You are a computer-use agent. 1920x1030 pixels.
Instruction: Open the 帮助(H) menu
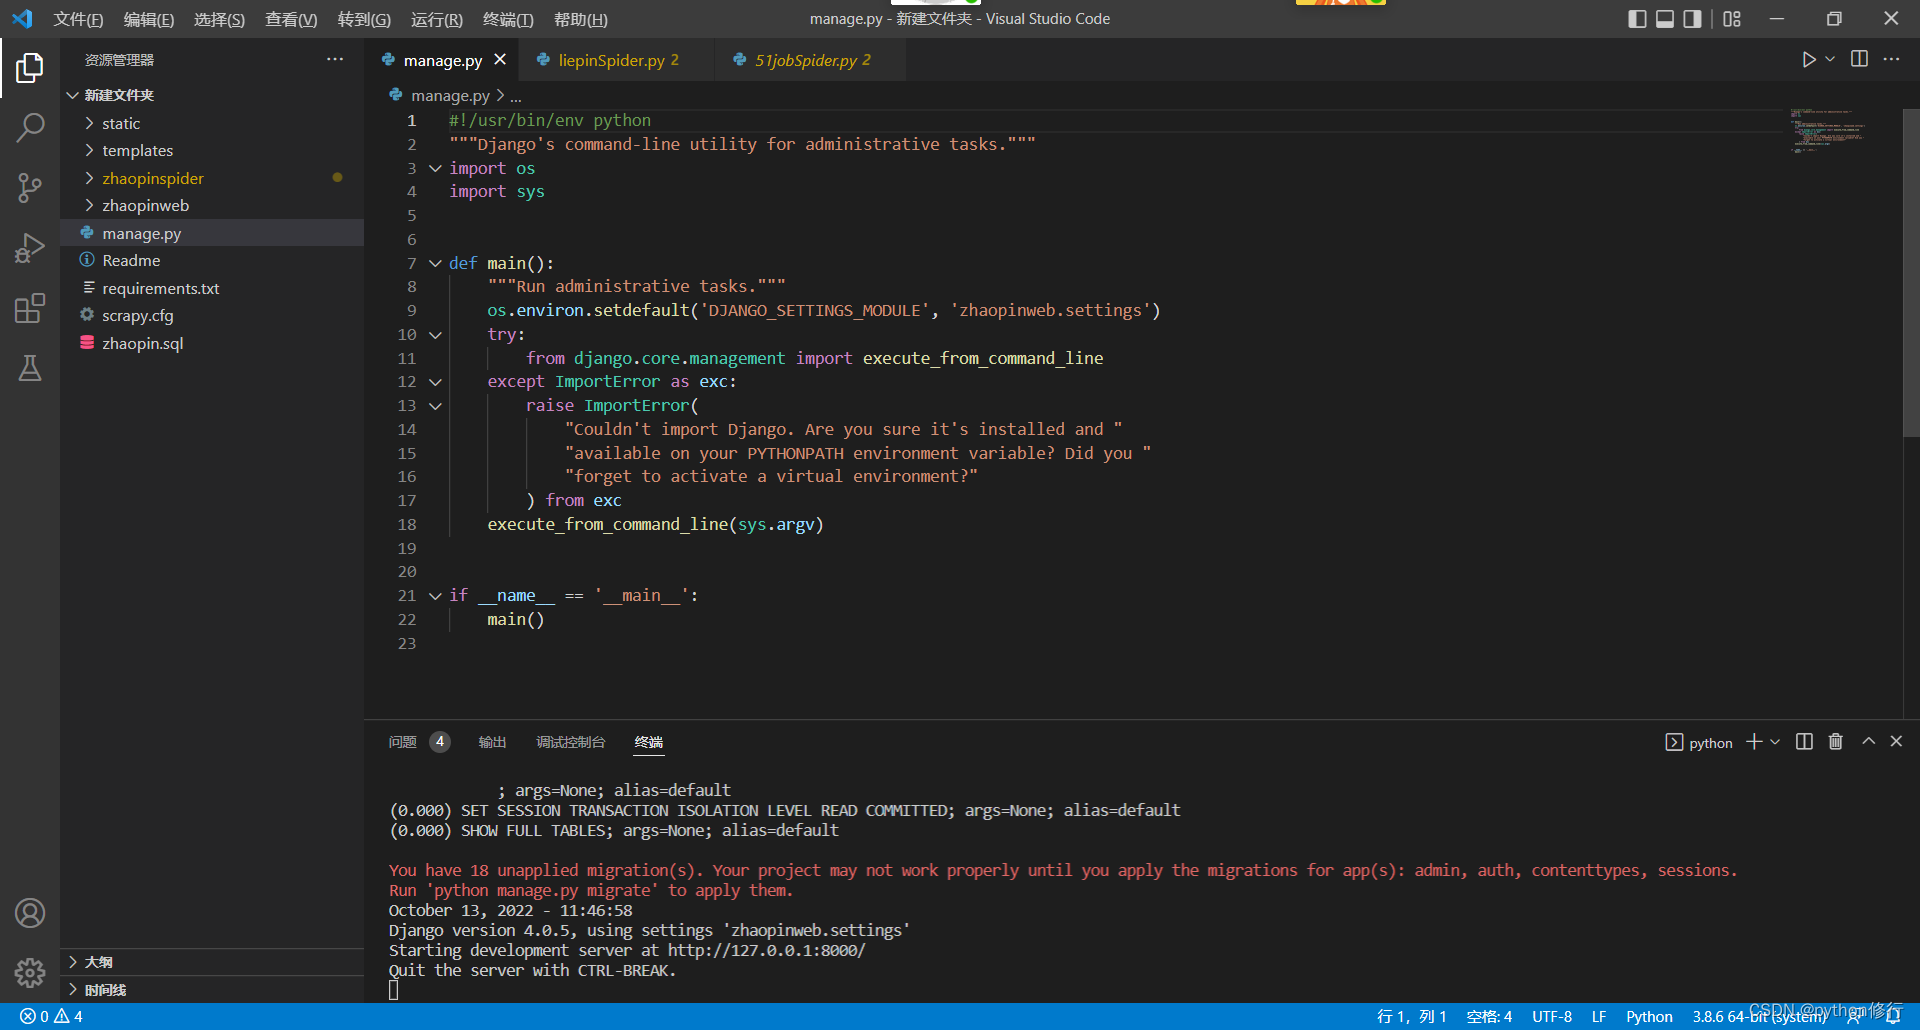(581, 19)
